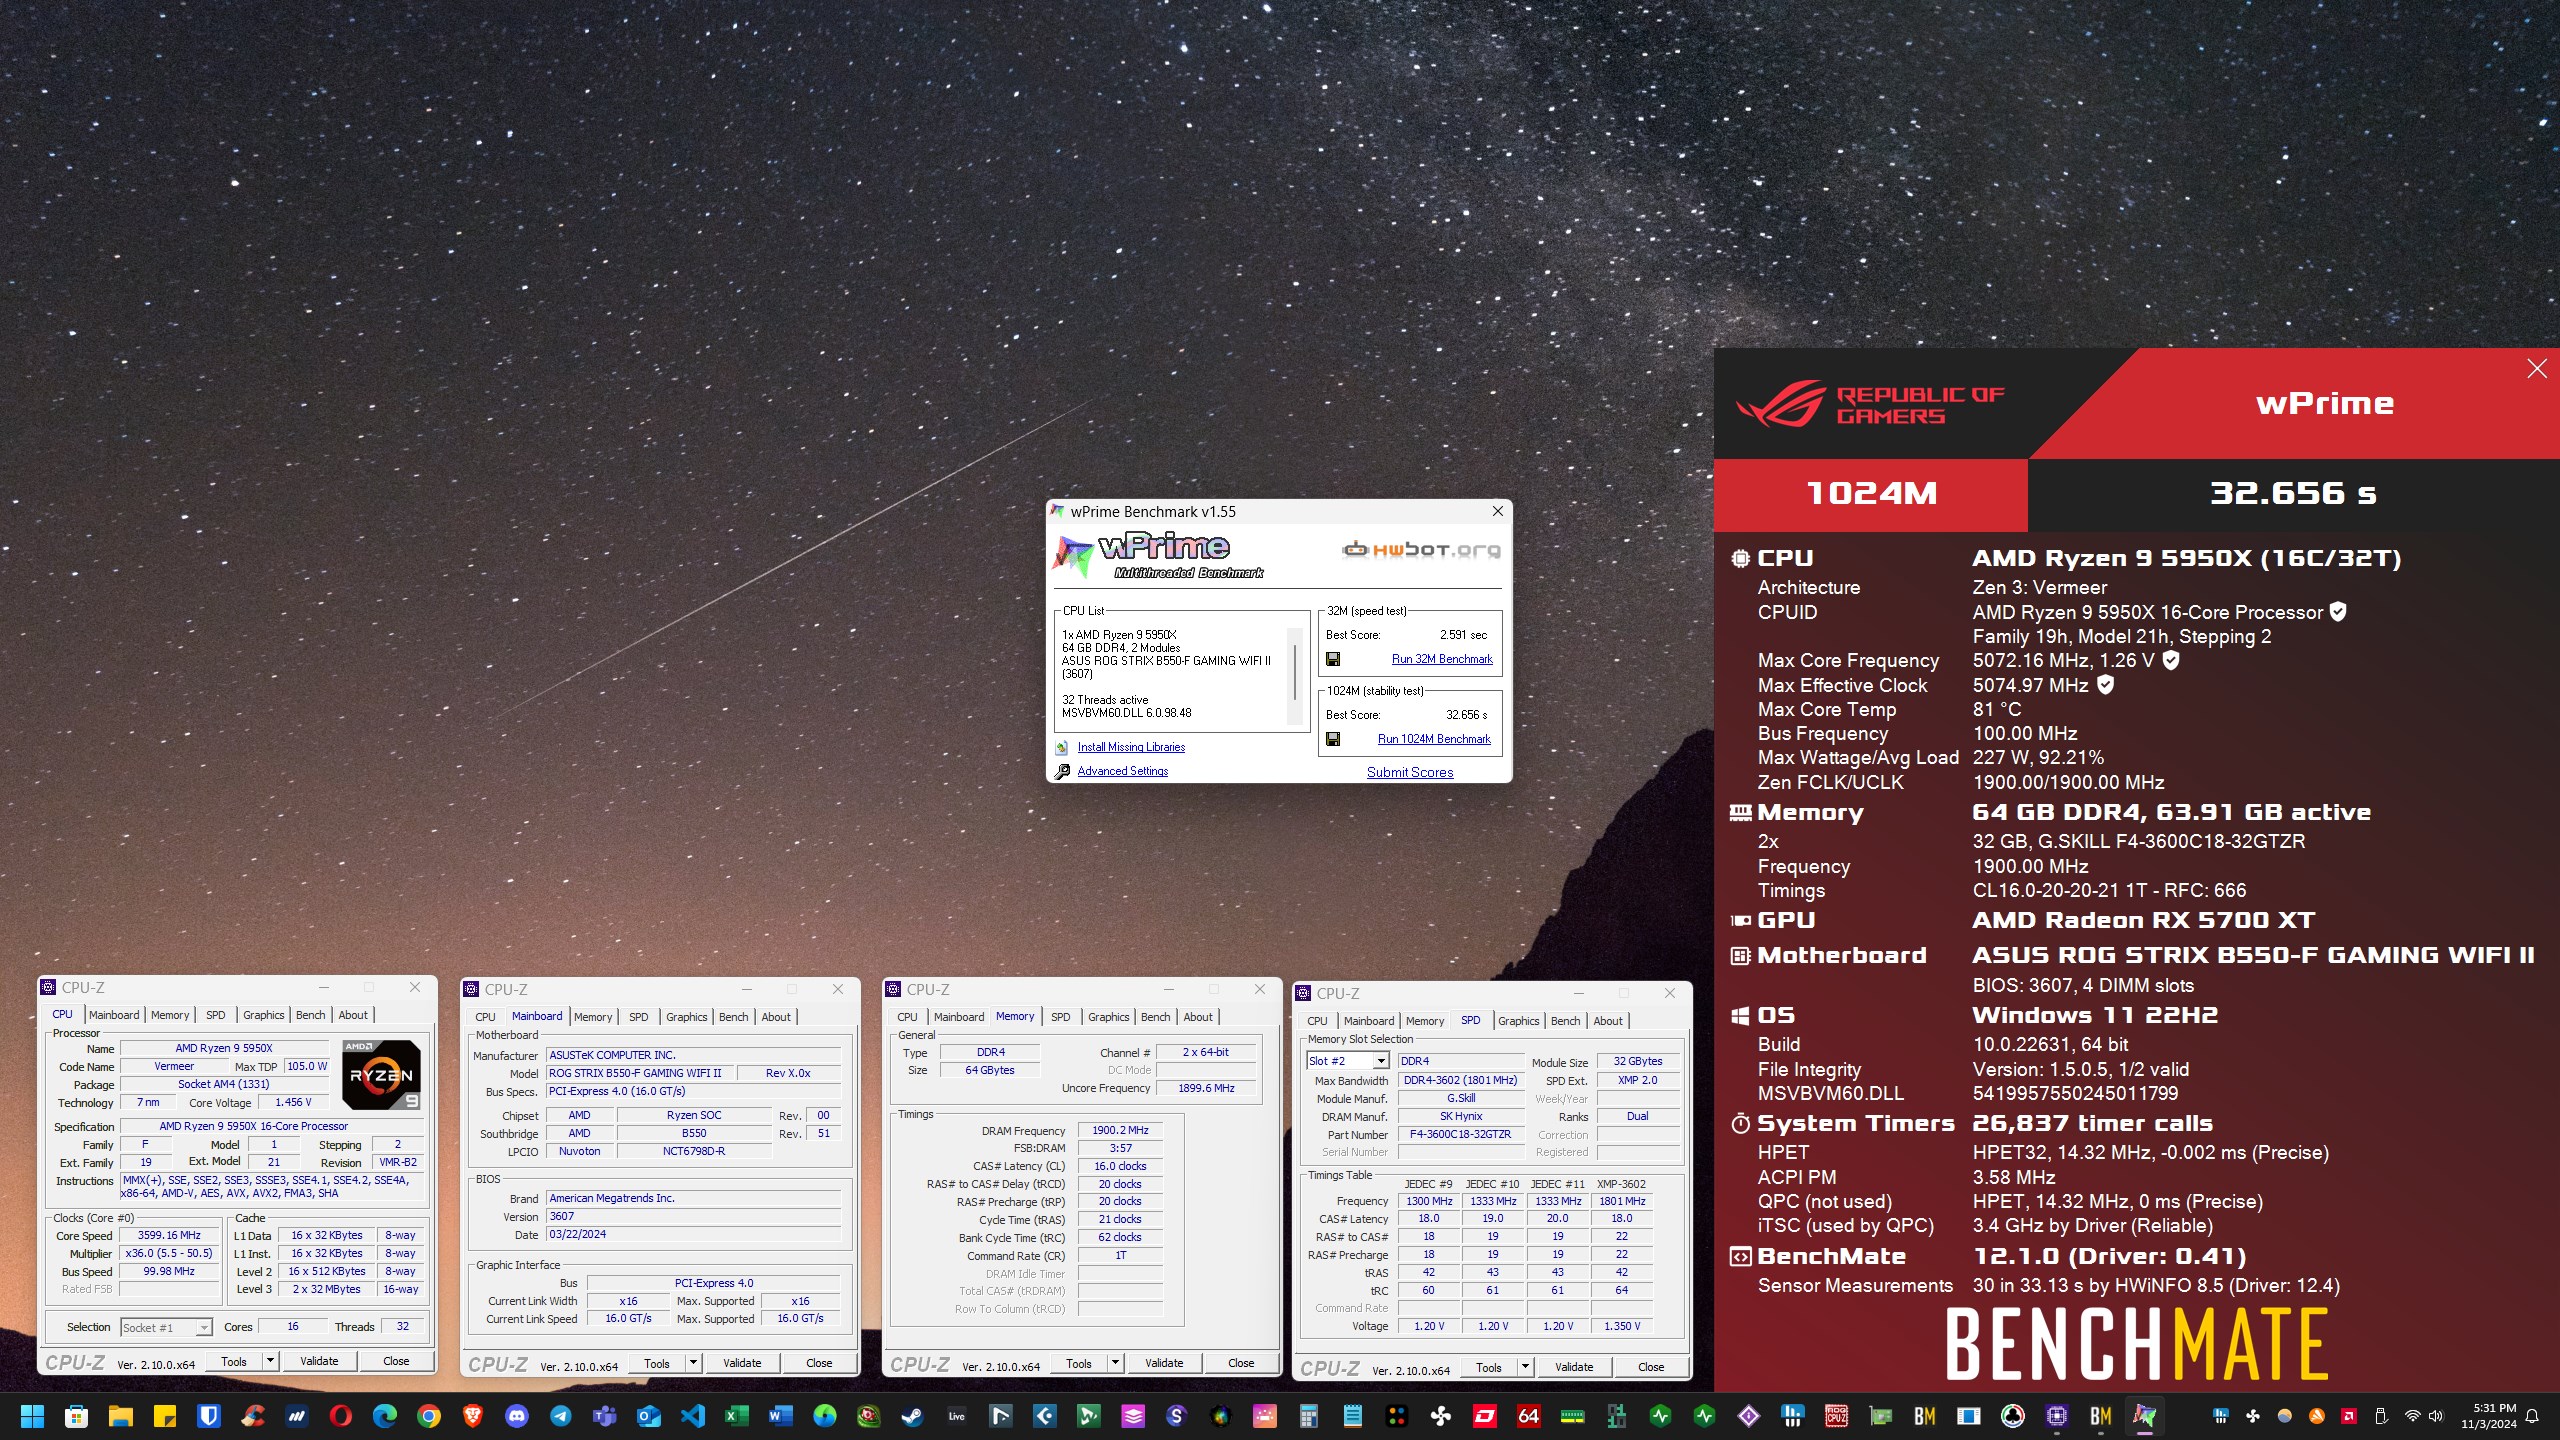Open Microsoft Teams from the taskbar
Screen dimensions: 2560x1440
pos(604,1416)
